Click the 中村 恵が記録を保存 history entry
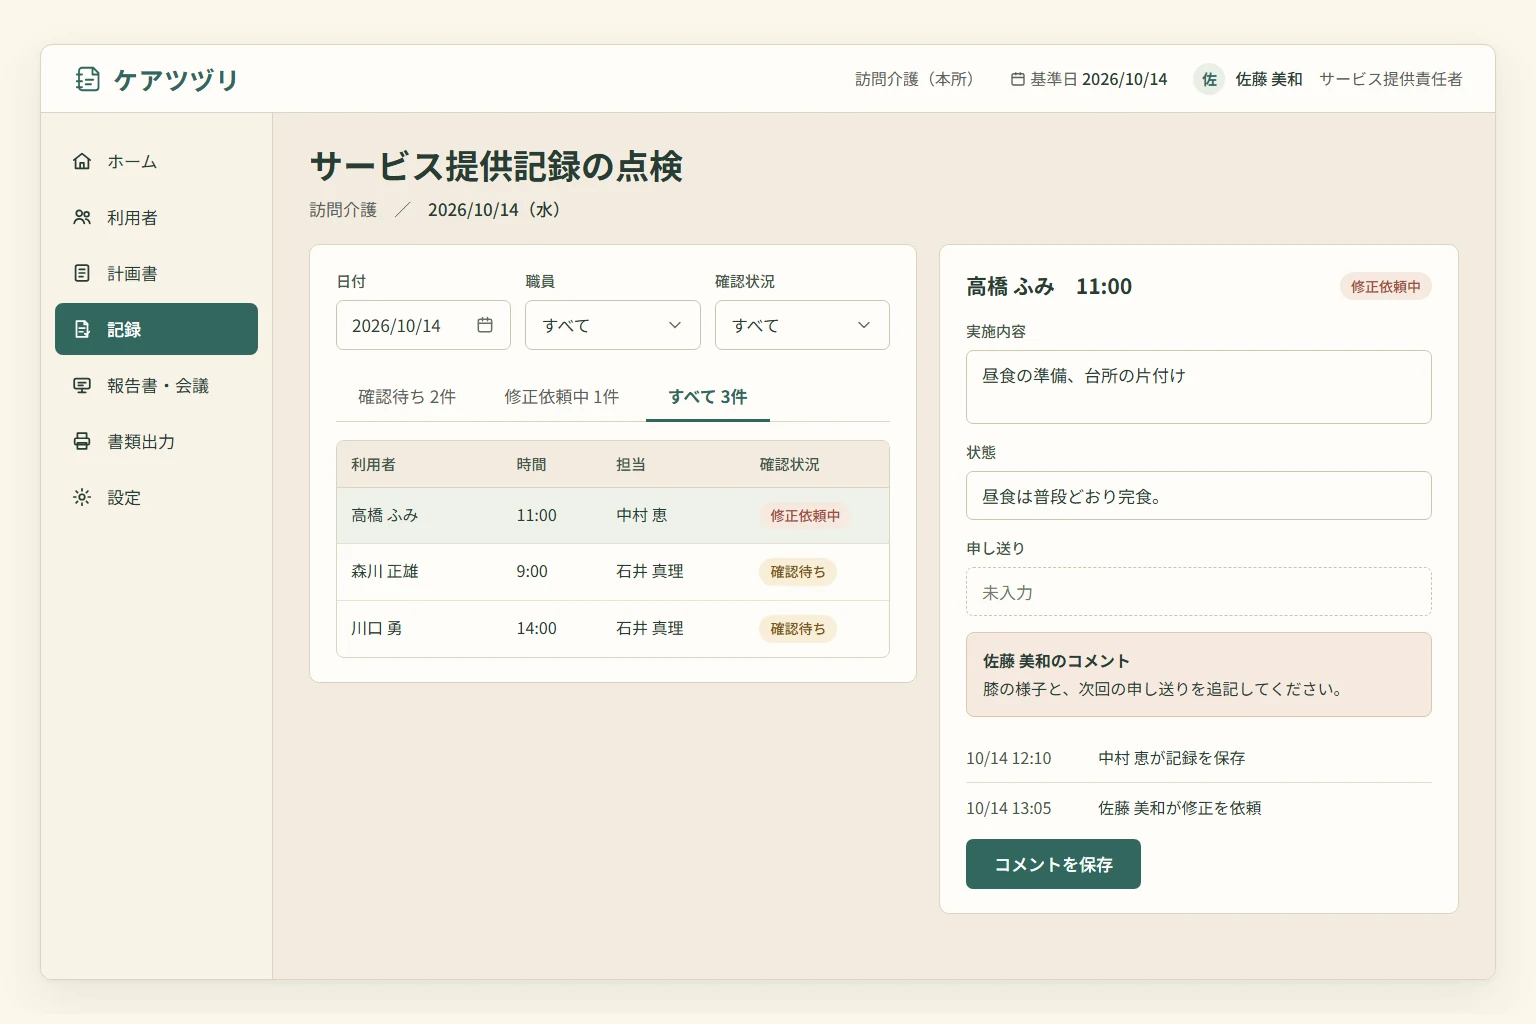The image size is (1536, 1024). 1199,758
